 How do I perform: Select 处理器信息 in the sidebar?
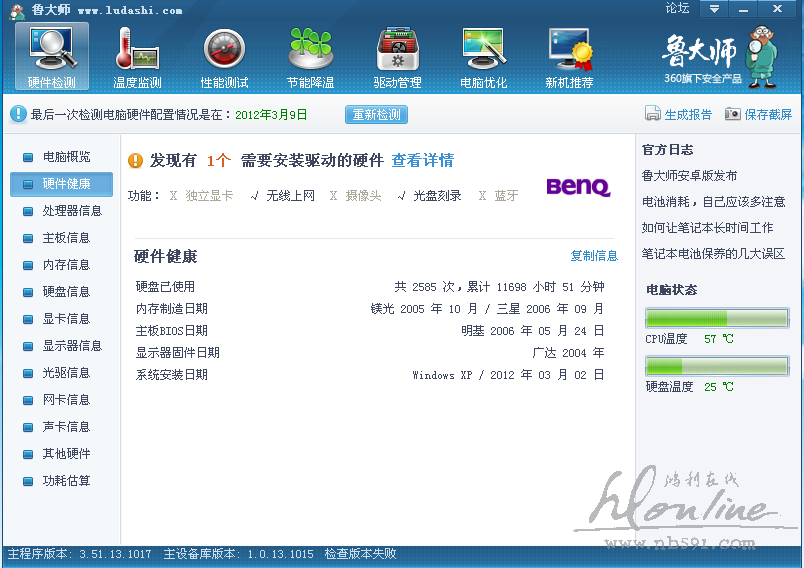coord(72,211)
